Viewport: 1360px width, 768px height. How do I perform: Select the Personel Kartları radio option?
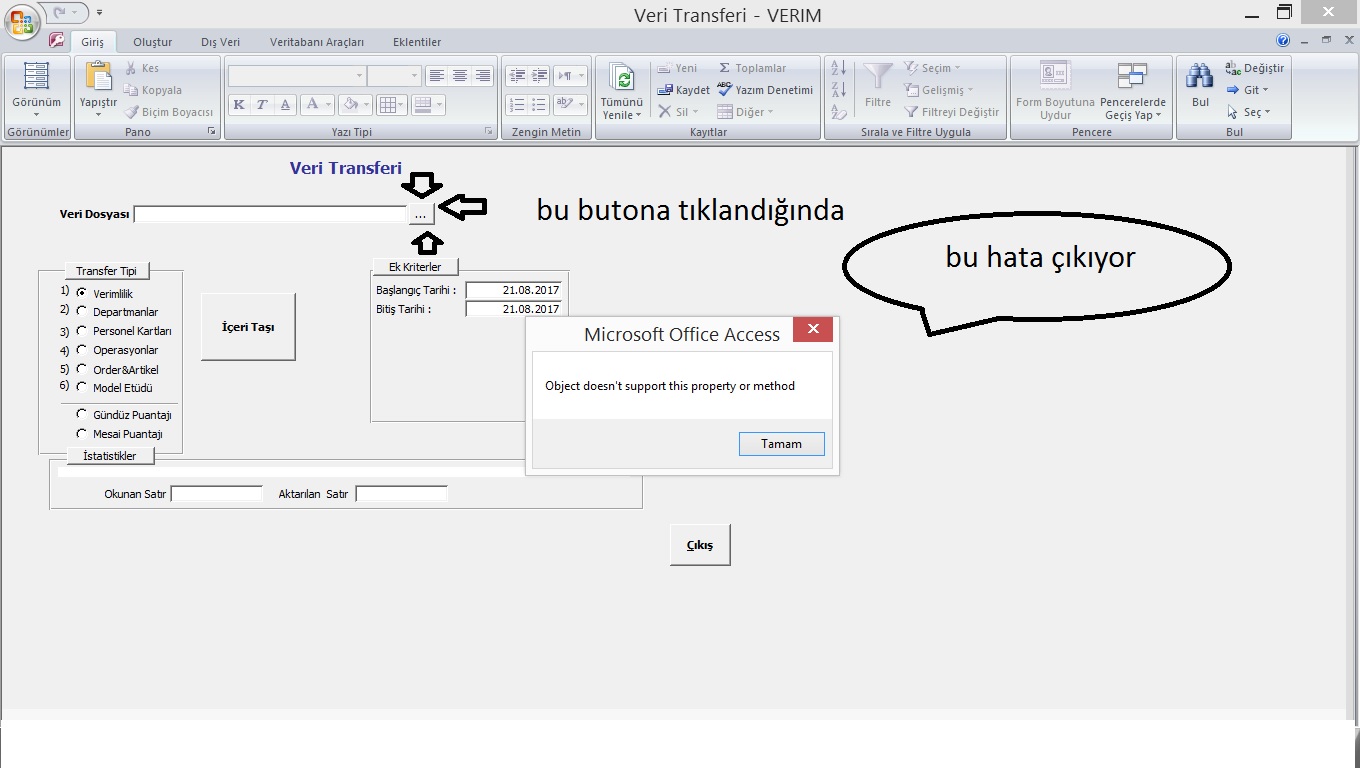[x=82, y=331]
